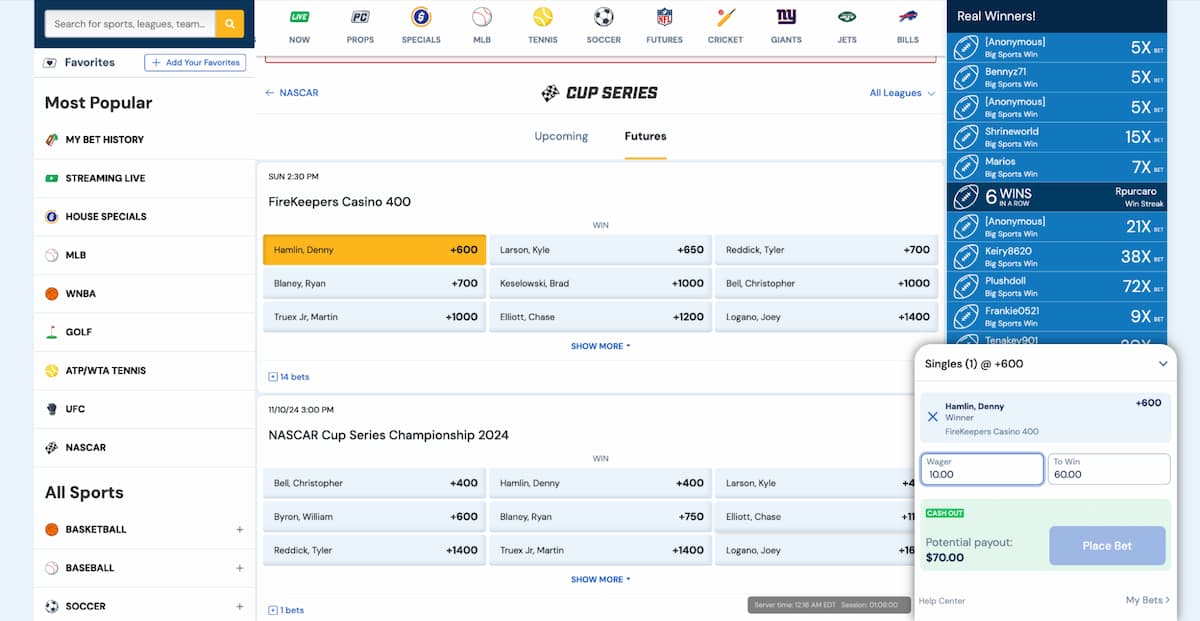Switch to the Futures tab
The width and height of the screenshot is (1200, 621).
pyautogui.click(x=645, y=136)
